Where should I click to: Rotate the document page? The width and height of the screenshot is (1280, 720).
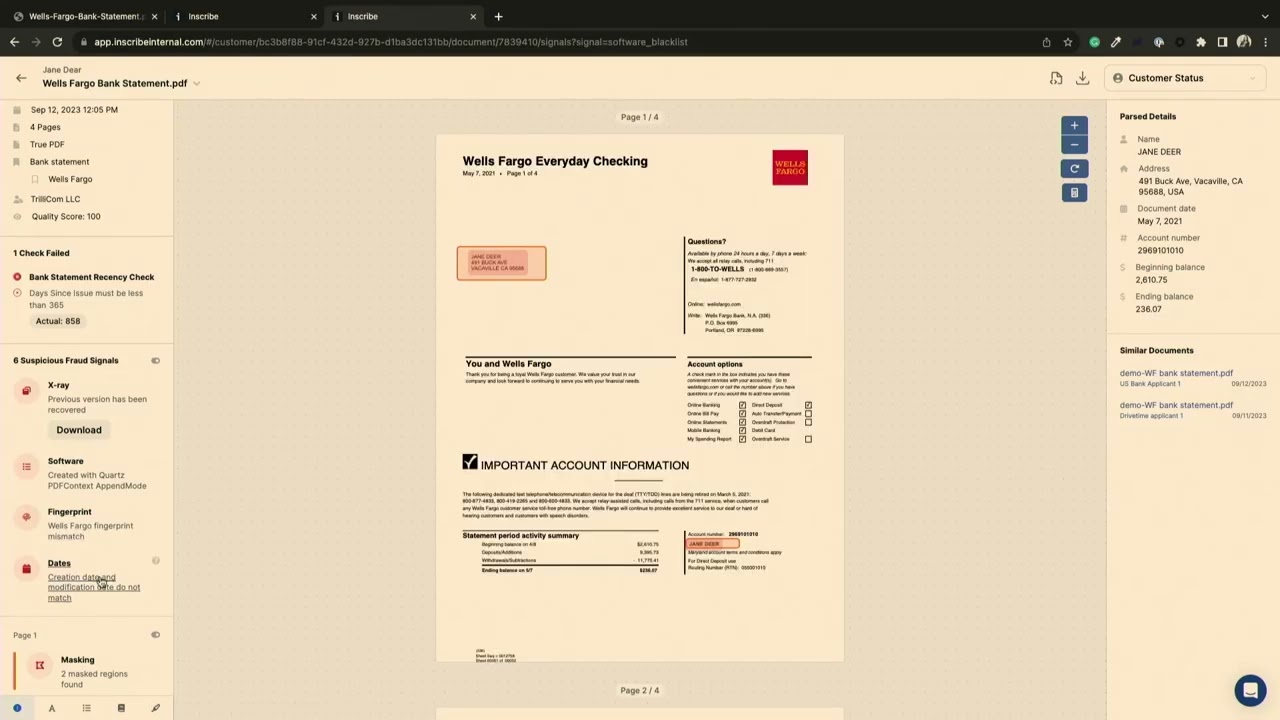(x=1073, y=168)
